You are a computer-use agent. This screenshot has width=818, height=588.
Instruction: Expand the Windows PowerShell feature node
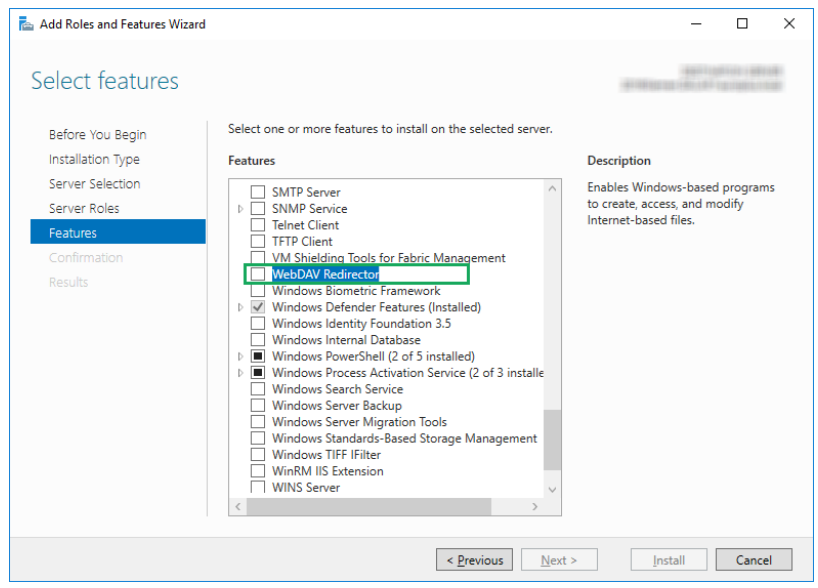pos(240,357)
